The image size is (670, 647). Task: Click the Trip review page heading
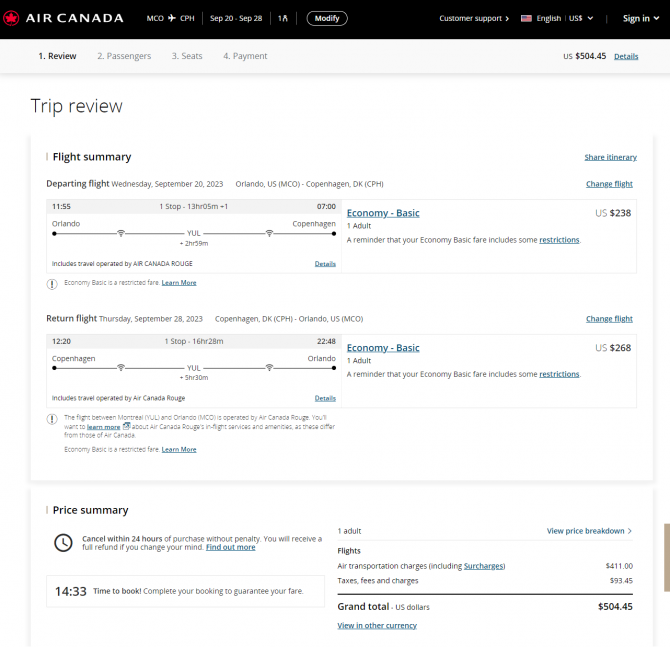[x=76, y=106]
